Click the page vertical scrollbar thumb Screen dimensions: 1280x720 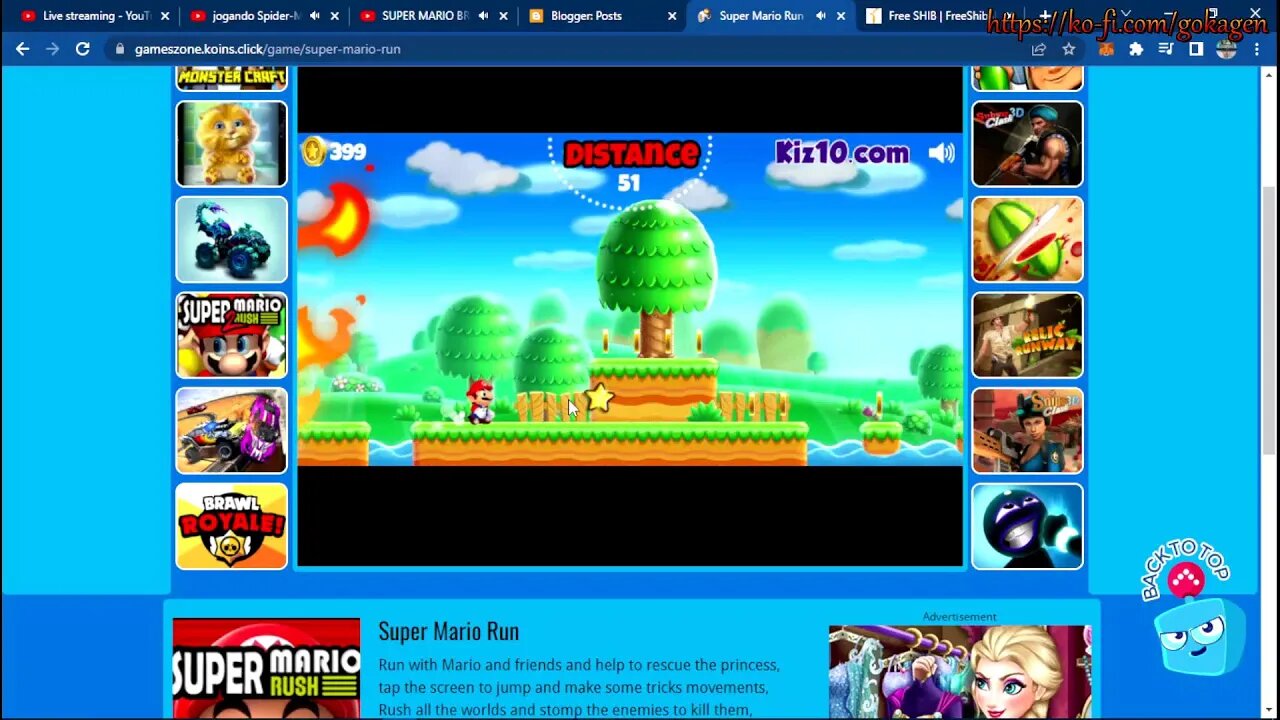click(x=1271, y=318)
